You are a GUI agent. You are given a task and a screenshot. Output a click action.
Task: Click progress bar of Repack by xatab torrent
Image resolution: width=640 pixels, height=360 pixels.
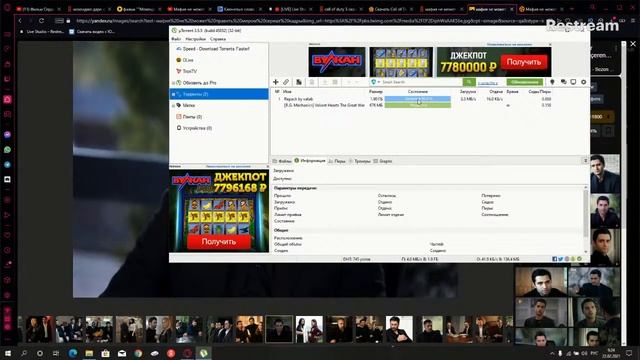click(x=418, y=99)
